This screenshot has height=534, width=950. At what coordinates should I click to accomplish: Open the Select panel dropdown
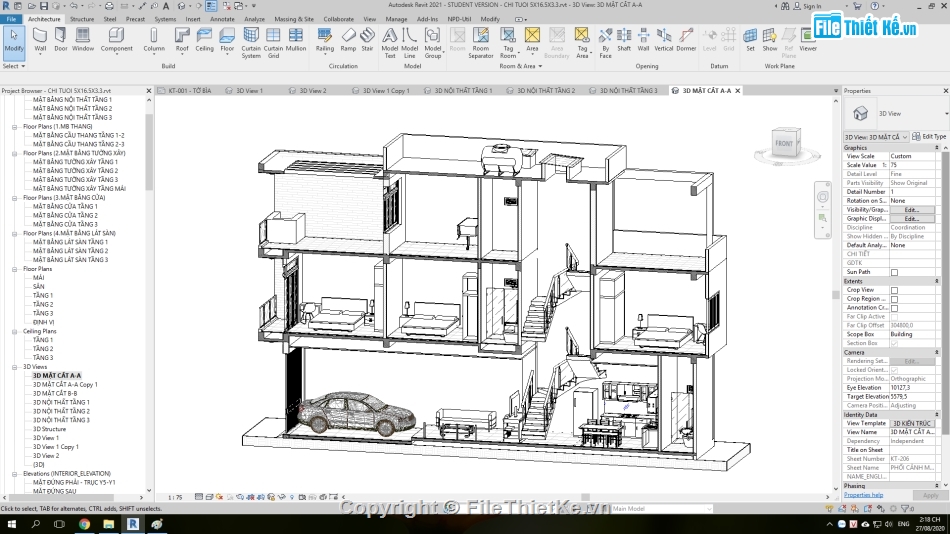[x=13, y=65]
